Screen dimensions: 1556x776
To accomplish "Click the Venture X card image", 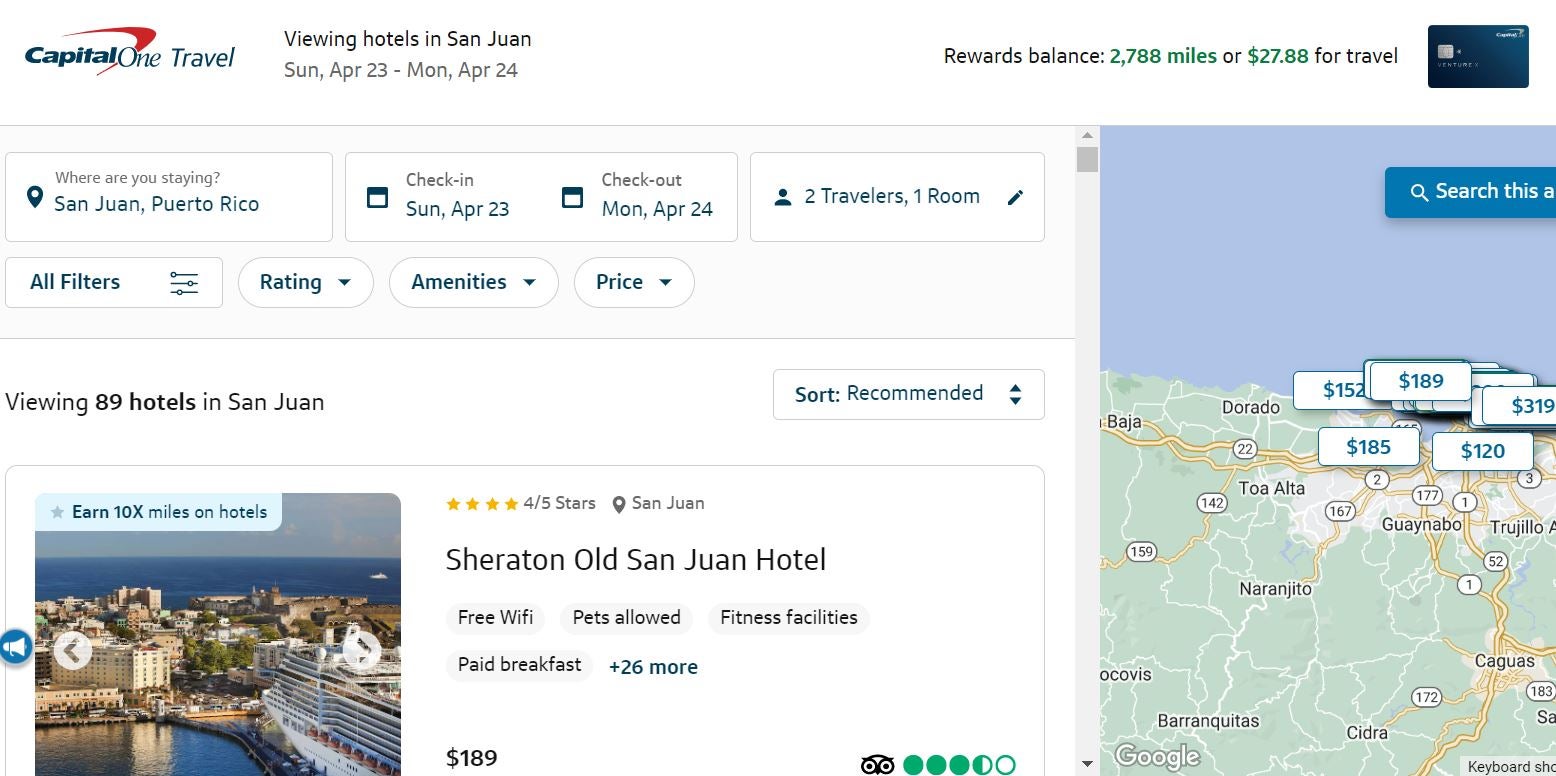I will point(1477,56).
